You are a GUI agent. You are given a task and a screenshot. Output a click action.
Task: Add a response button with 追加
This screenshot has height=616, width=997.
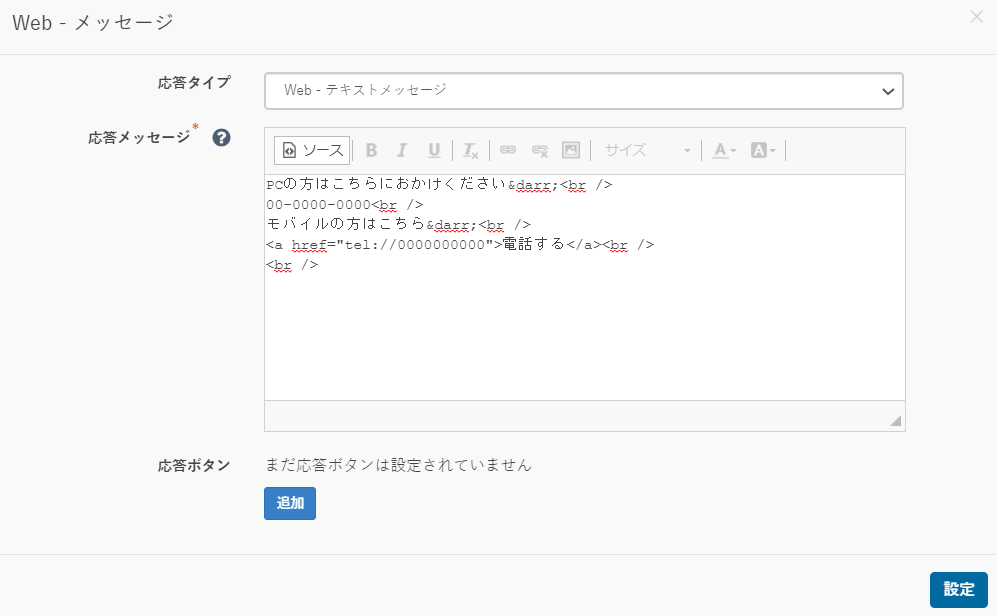pyautogui.click(x=290, y=503)
